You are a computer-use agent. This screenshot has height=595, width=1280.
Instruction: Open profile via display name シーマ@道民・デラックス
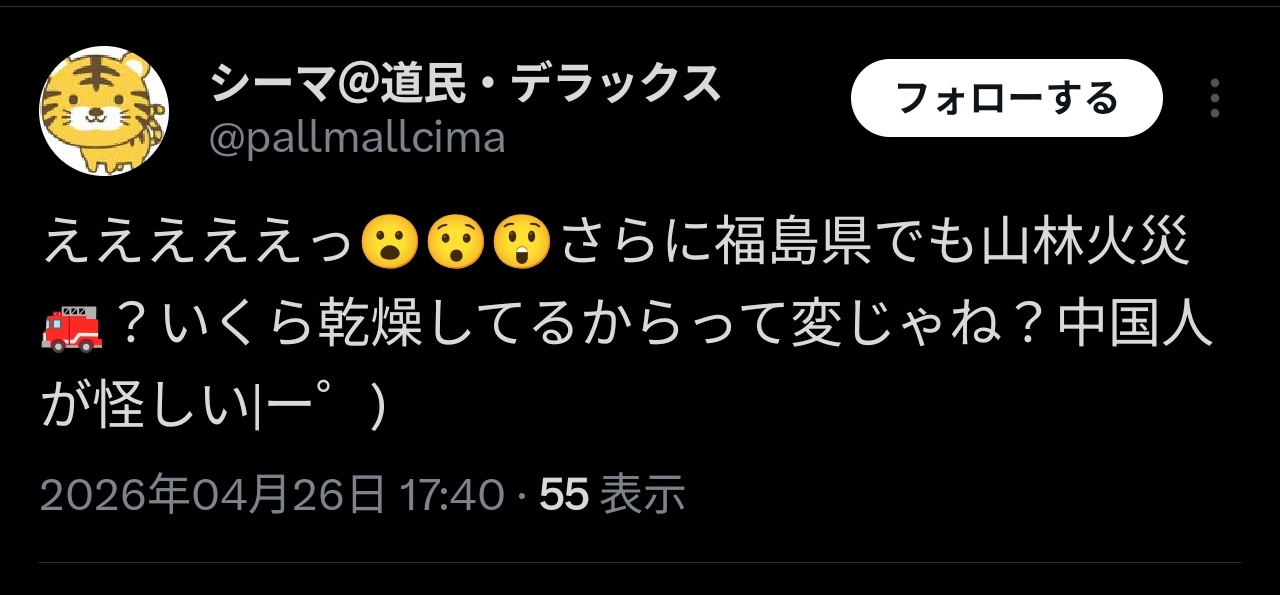466,84
